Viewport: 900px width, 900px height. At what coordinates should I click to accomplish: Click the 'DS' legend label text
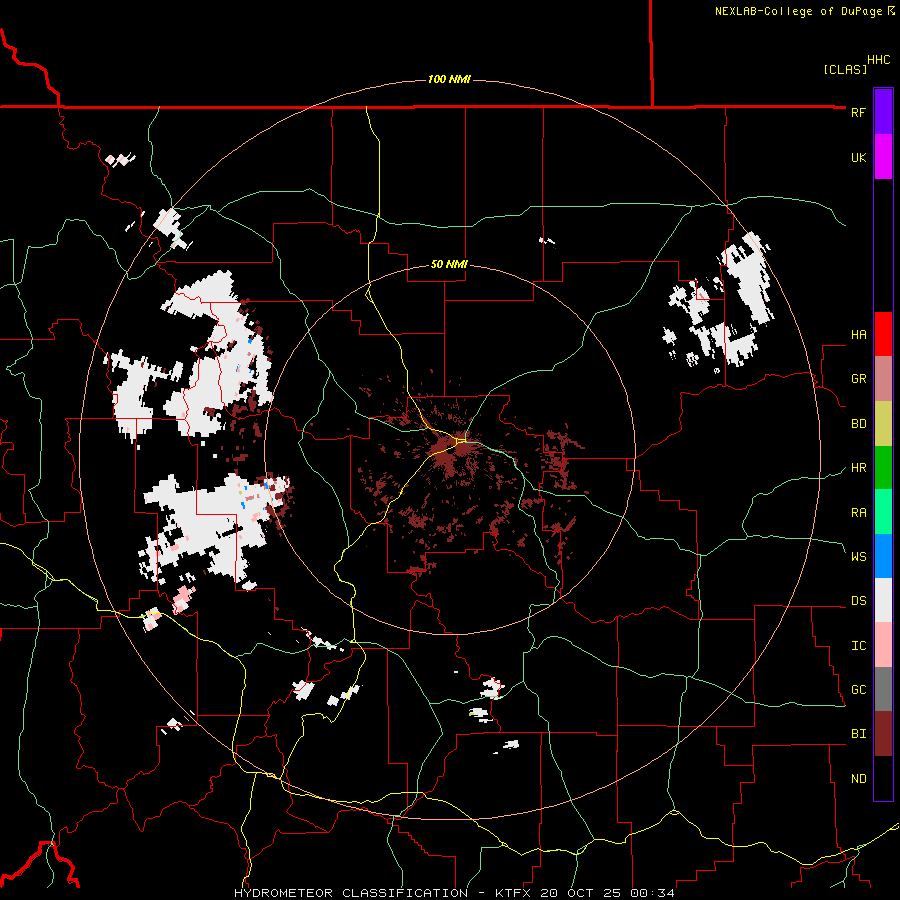858,601
